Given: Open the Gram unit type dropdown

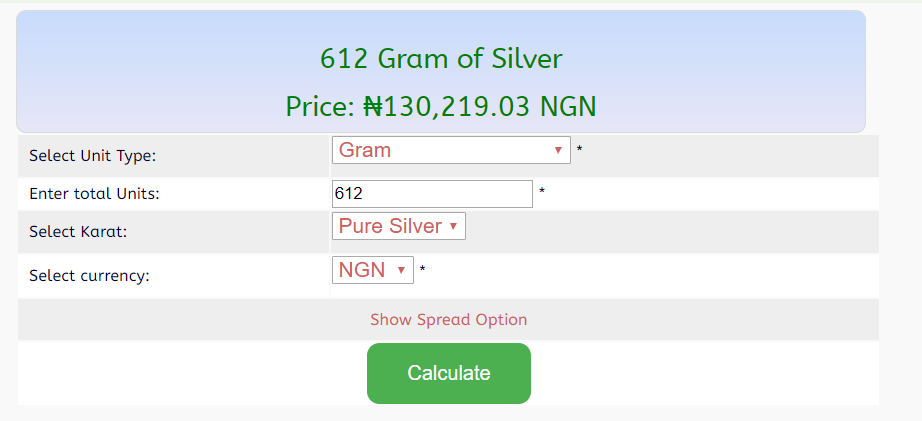Looking at the screenshot, I should (x=450, y=150).
